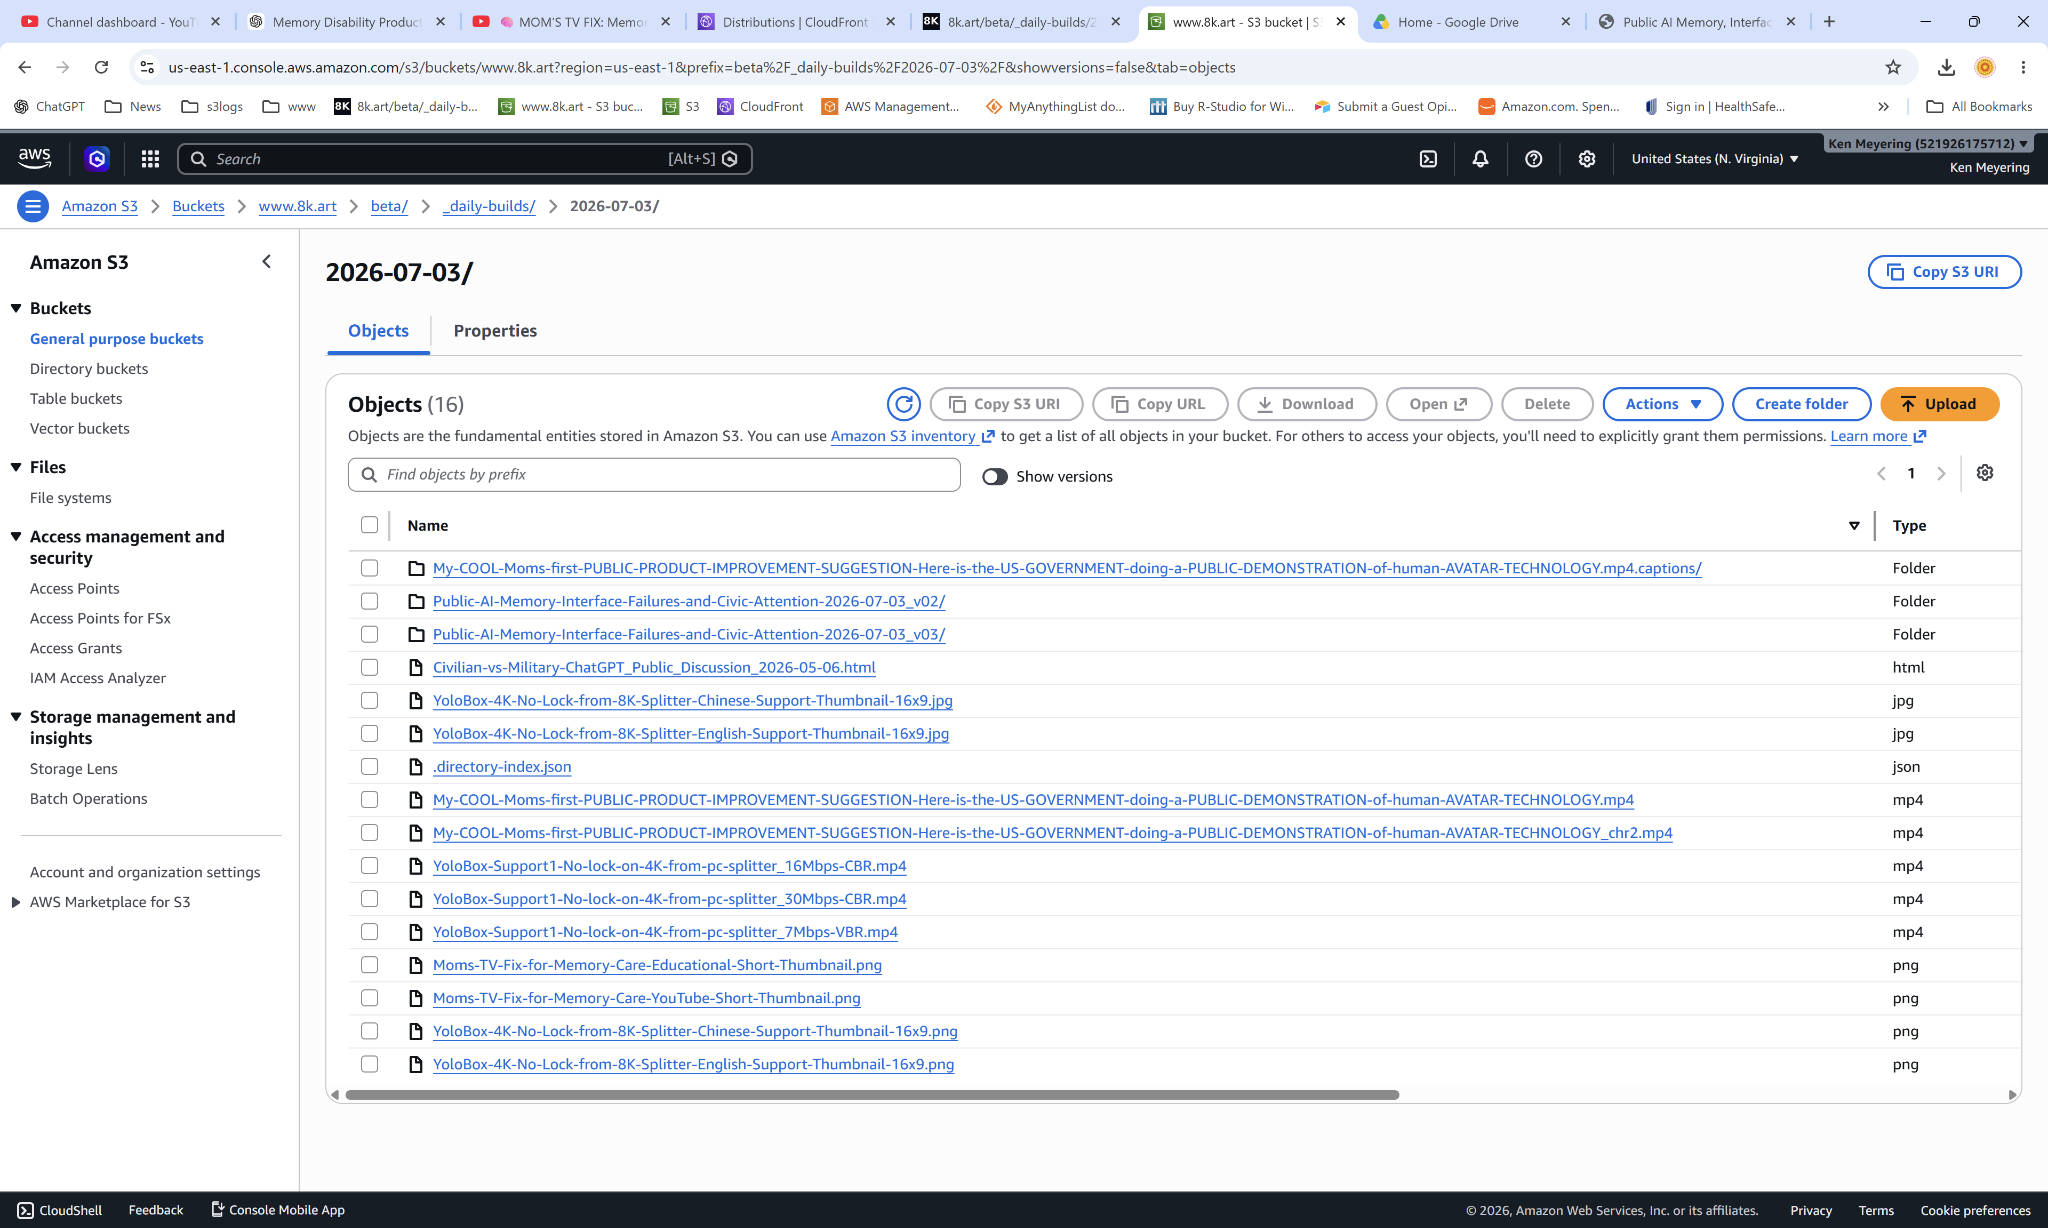
Task: Open the AWS home logo
Action: [x=35, y=158]
